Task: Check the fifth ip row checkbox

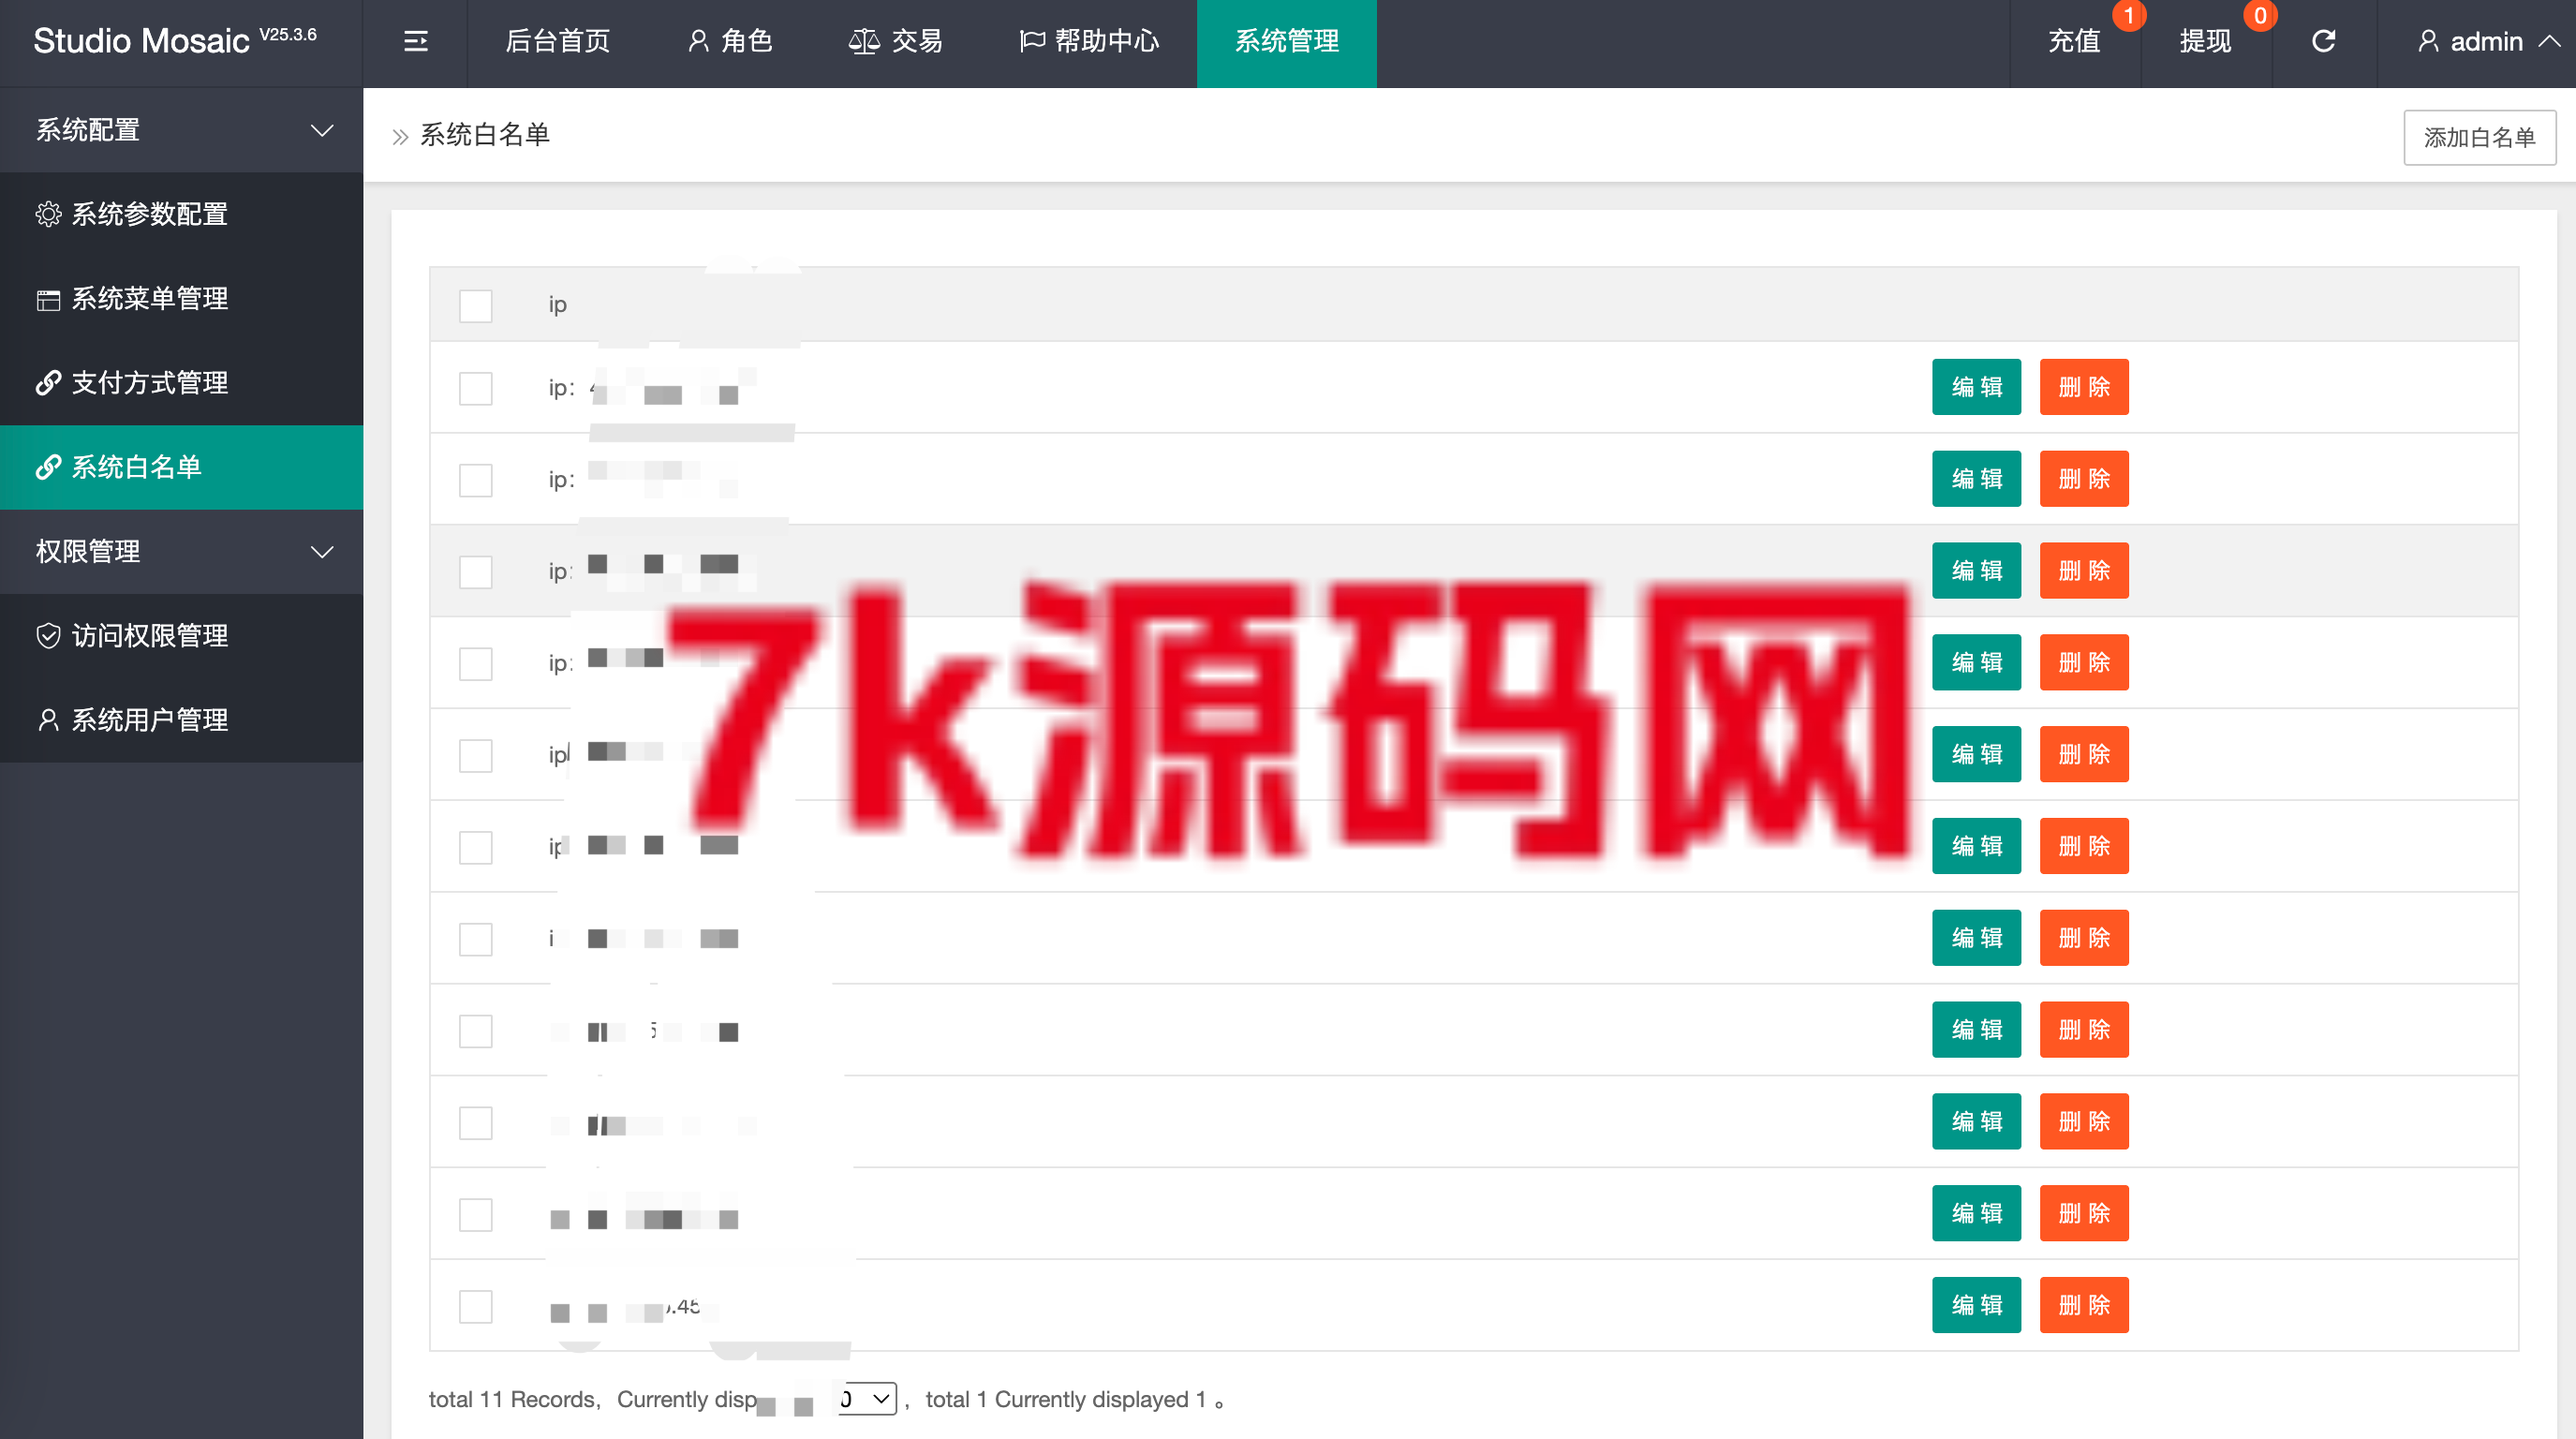Action: [475, 755]
